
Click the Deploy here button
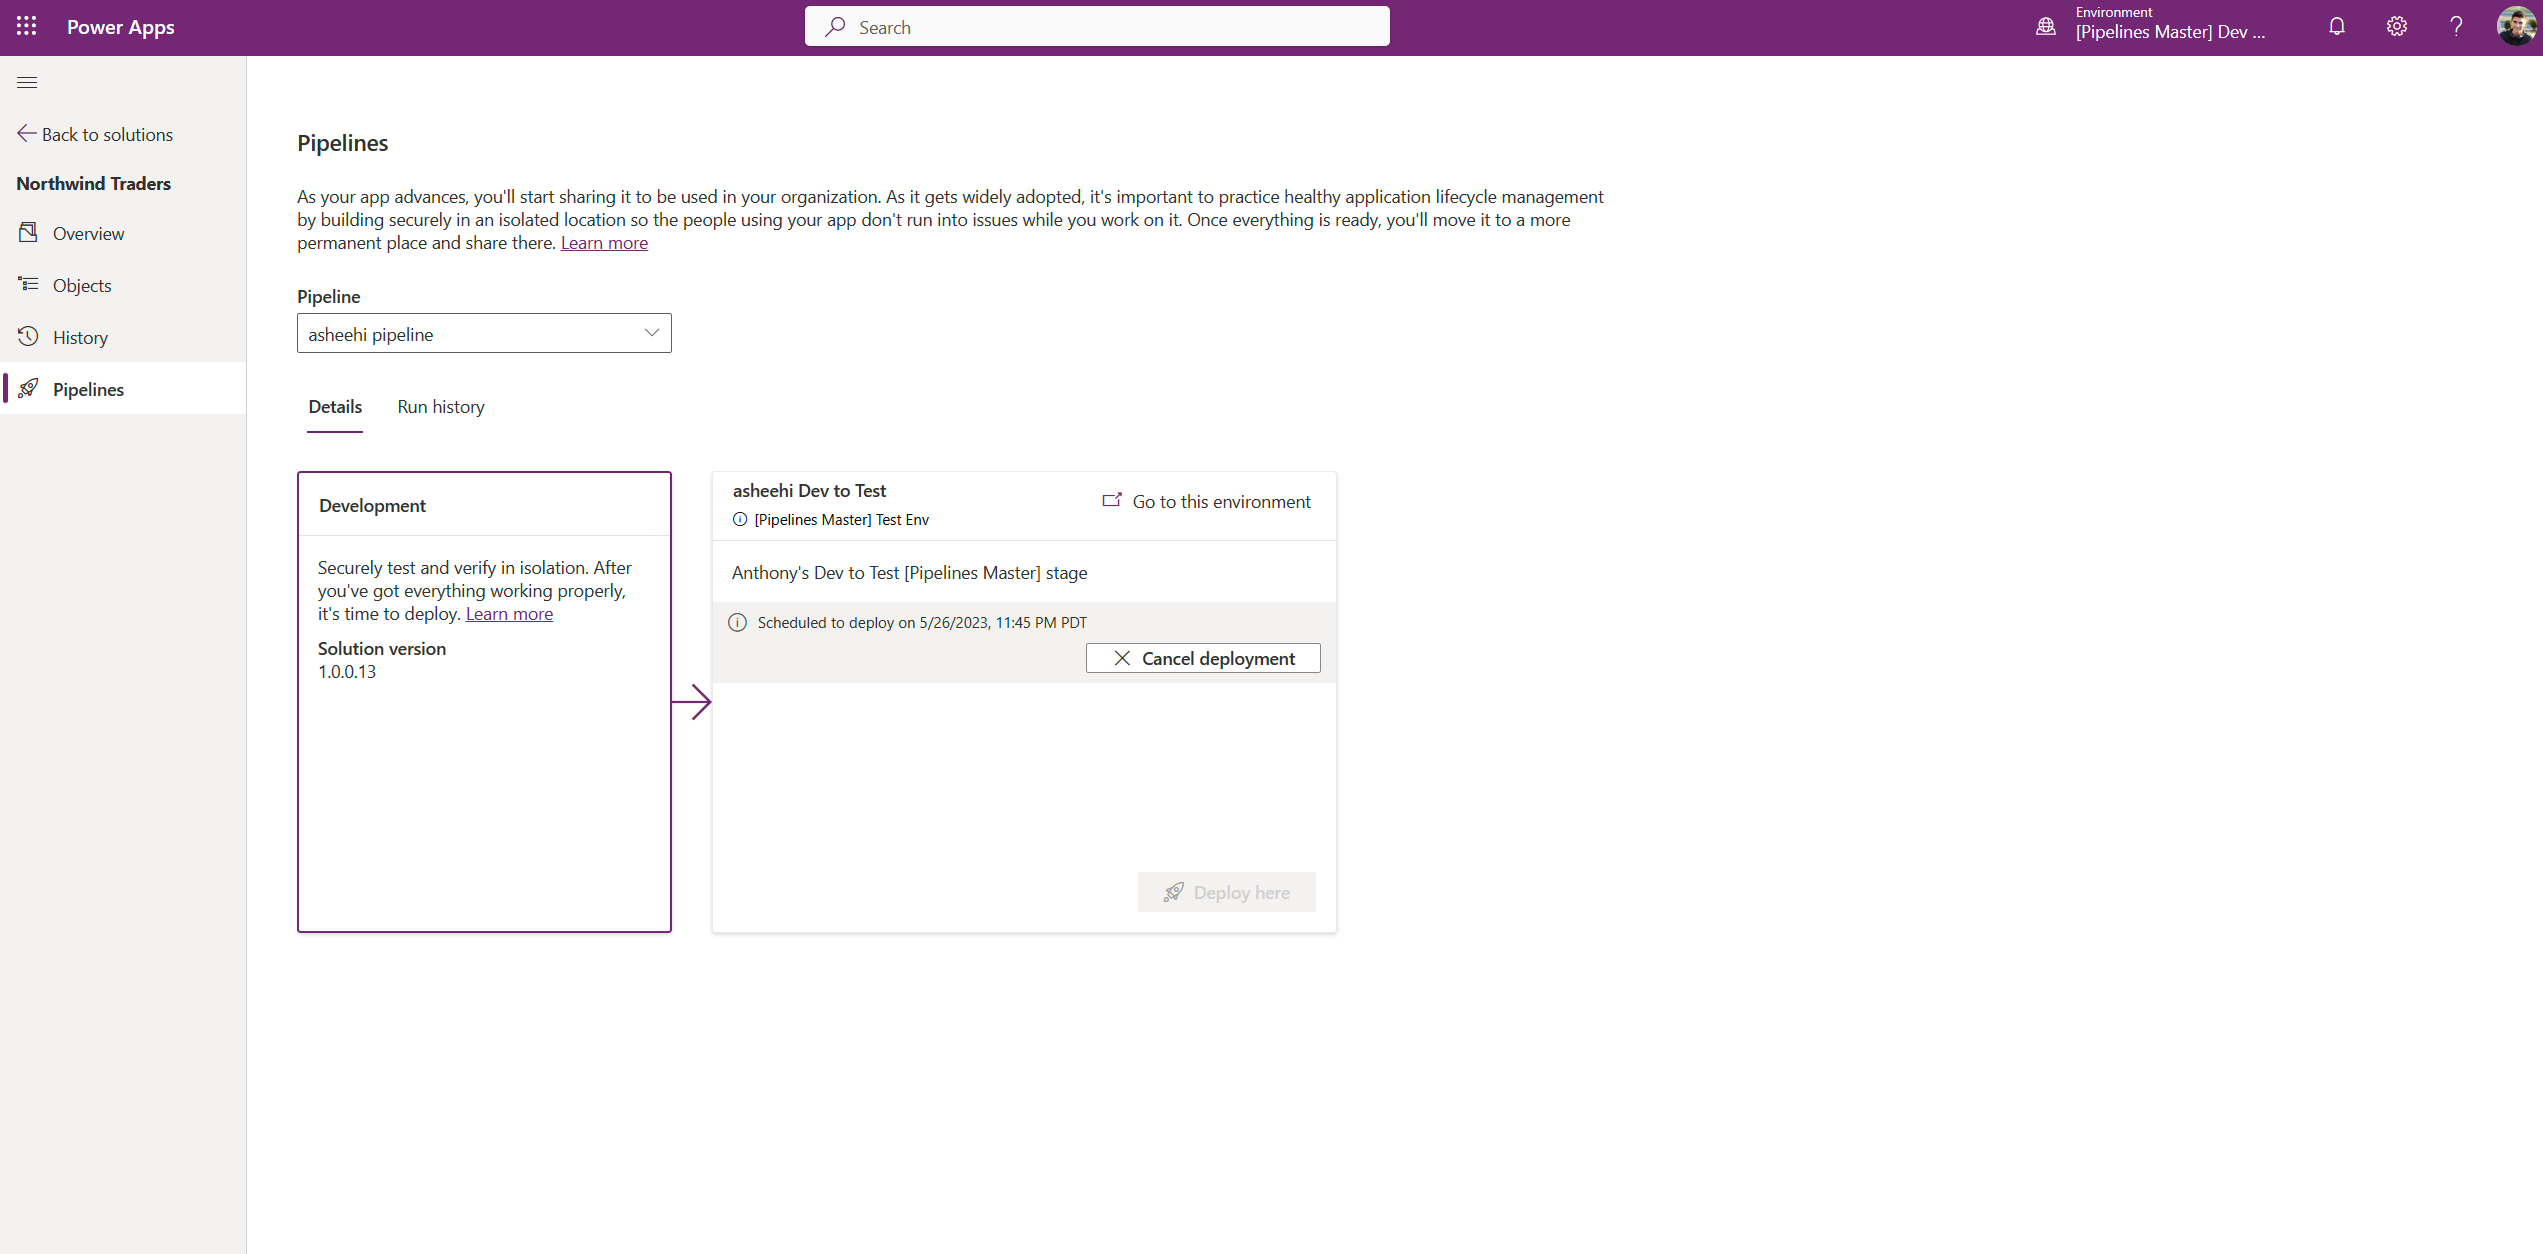click(x=1226, y=892)
